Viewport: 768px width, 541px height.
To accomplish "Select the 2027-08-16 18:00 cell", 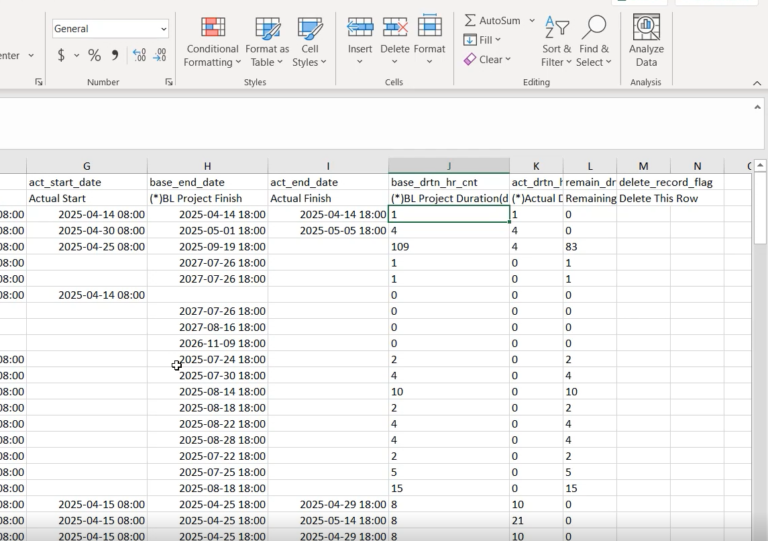I will coord(207,327).
